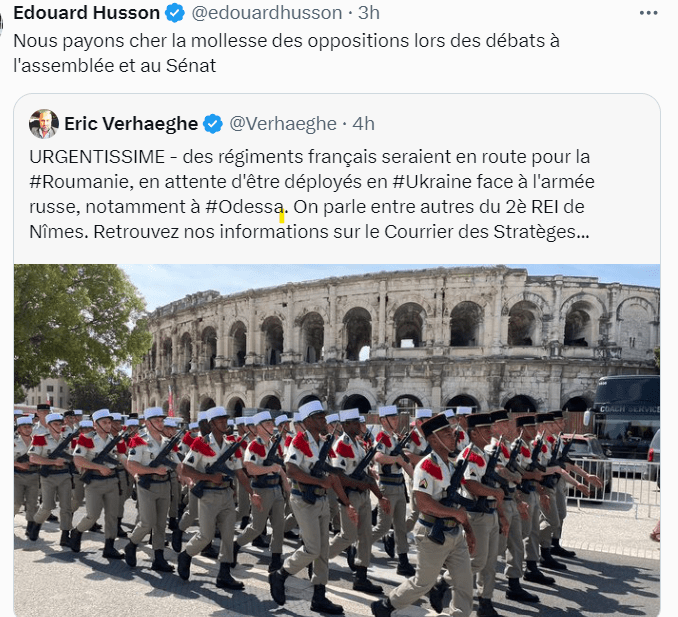The height and width of the screenshot is (617, 678).
Task: Click the Courrier des Stratèges truncated text
Action: [x=486, y=232]
